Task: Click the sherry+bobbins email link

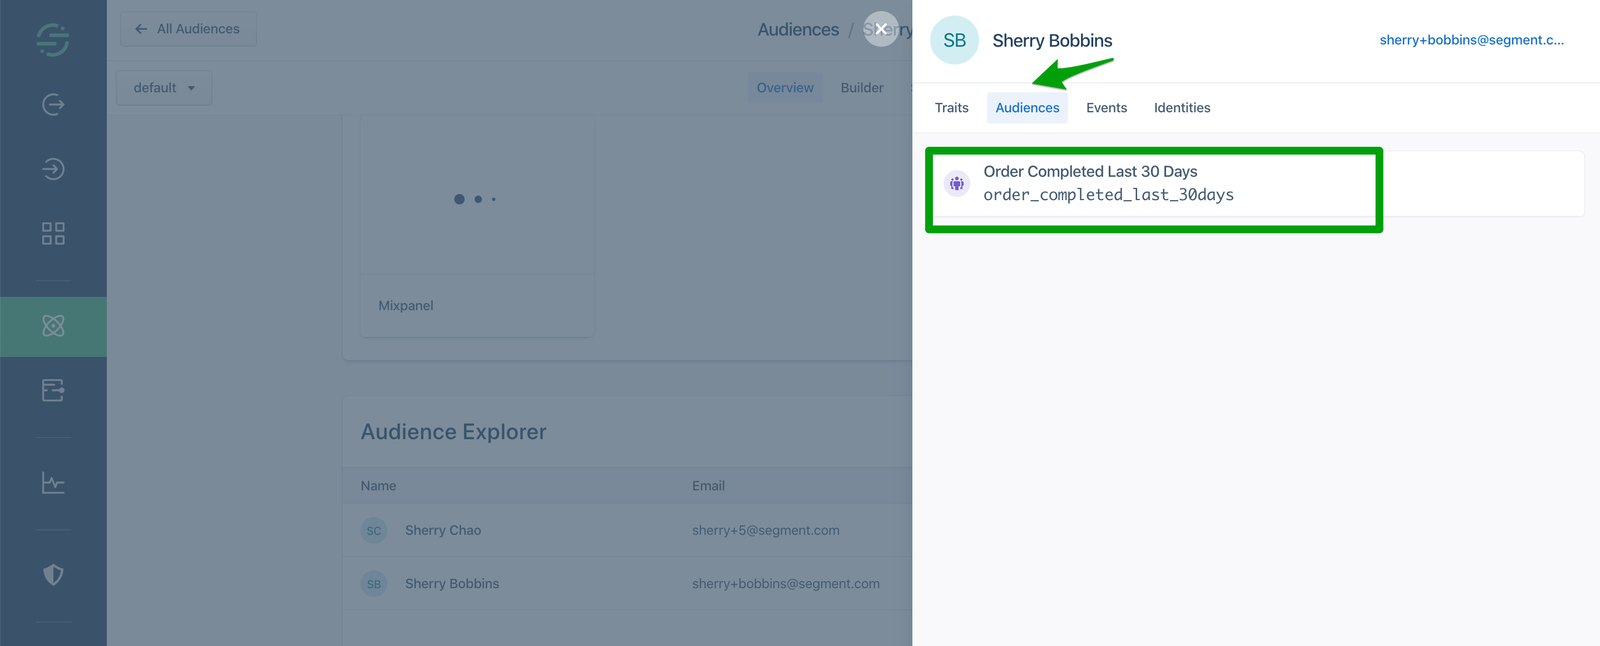Action: (x=1471, y=40)
